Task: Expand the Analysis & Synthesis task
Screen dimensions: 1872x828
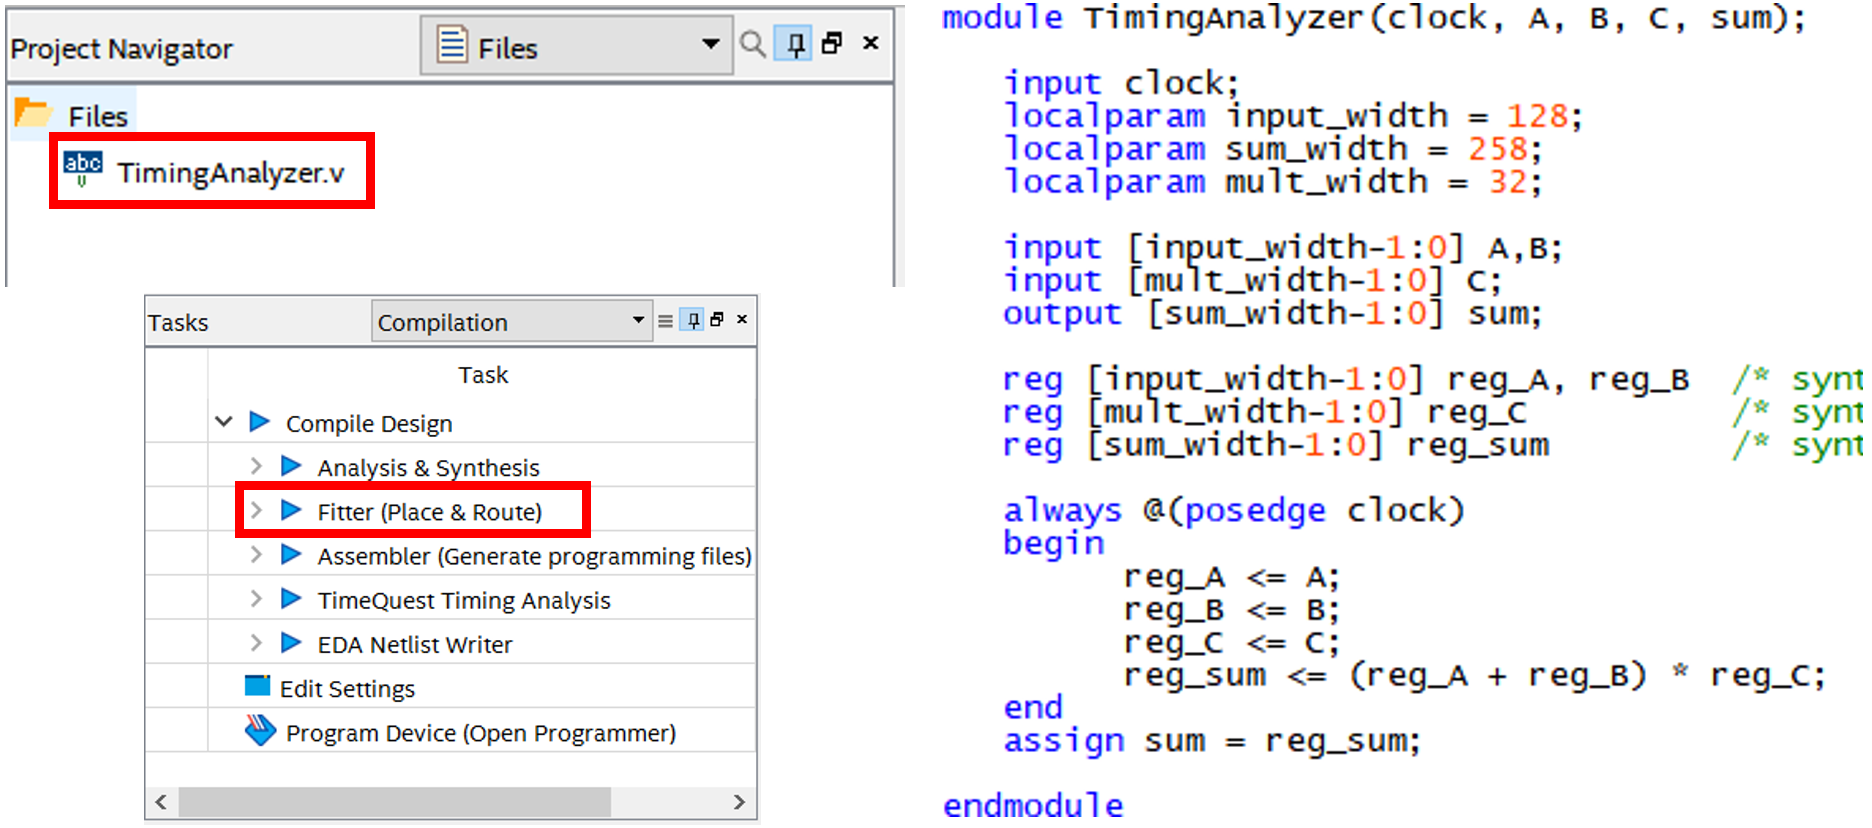Action: click(x=256, y=466)
